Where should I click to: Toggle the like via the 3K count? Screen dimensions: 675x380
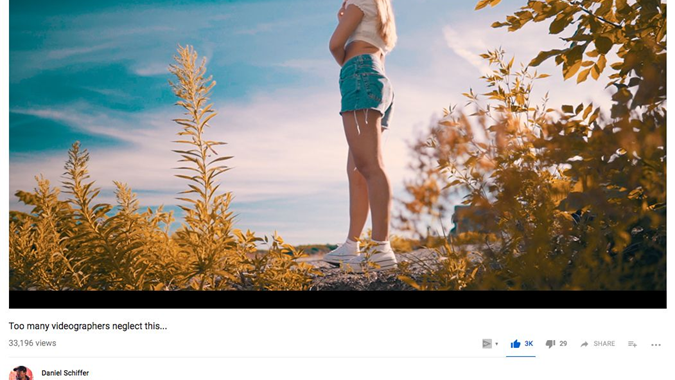click(529, 343)
